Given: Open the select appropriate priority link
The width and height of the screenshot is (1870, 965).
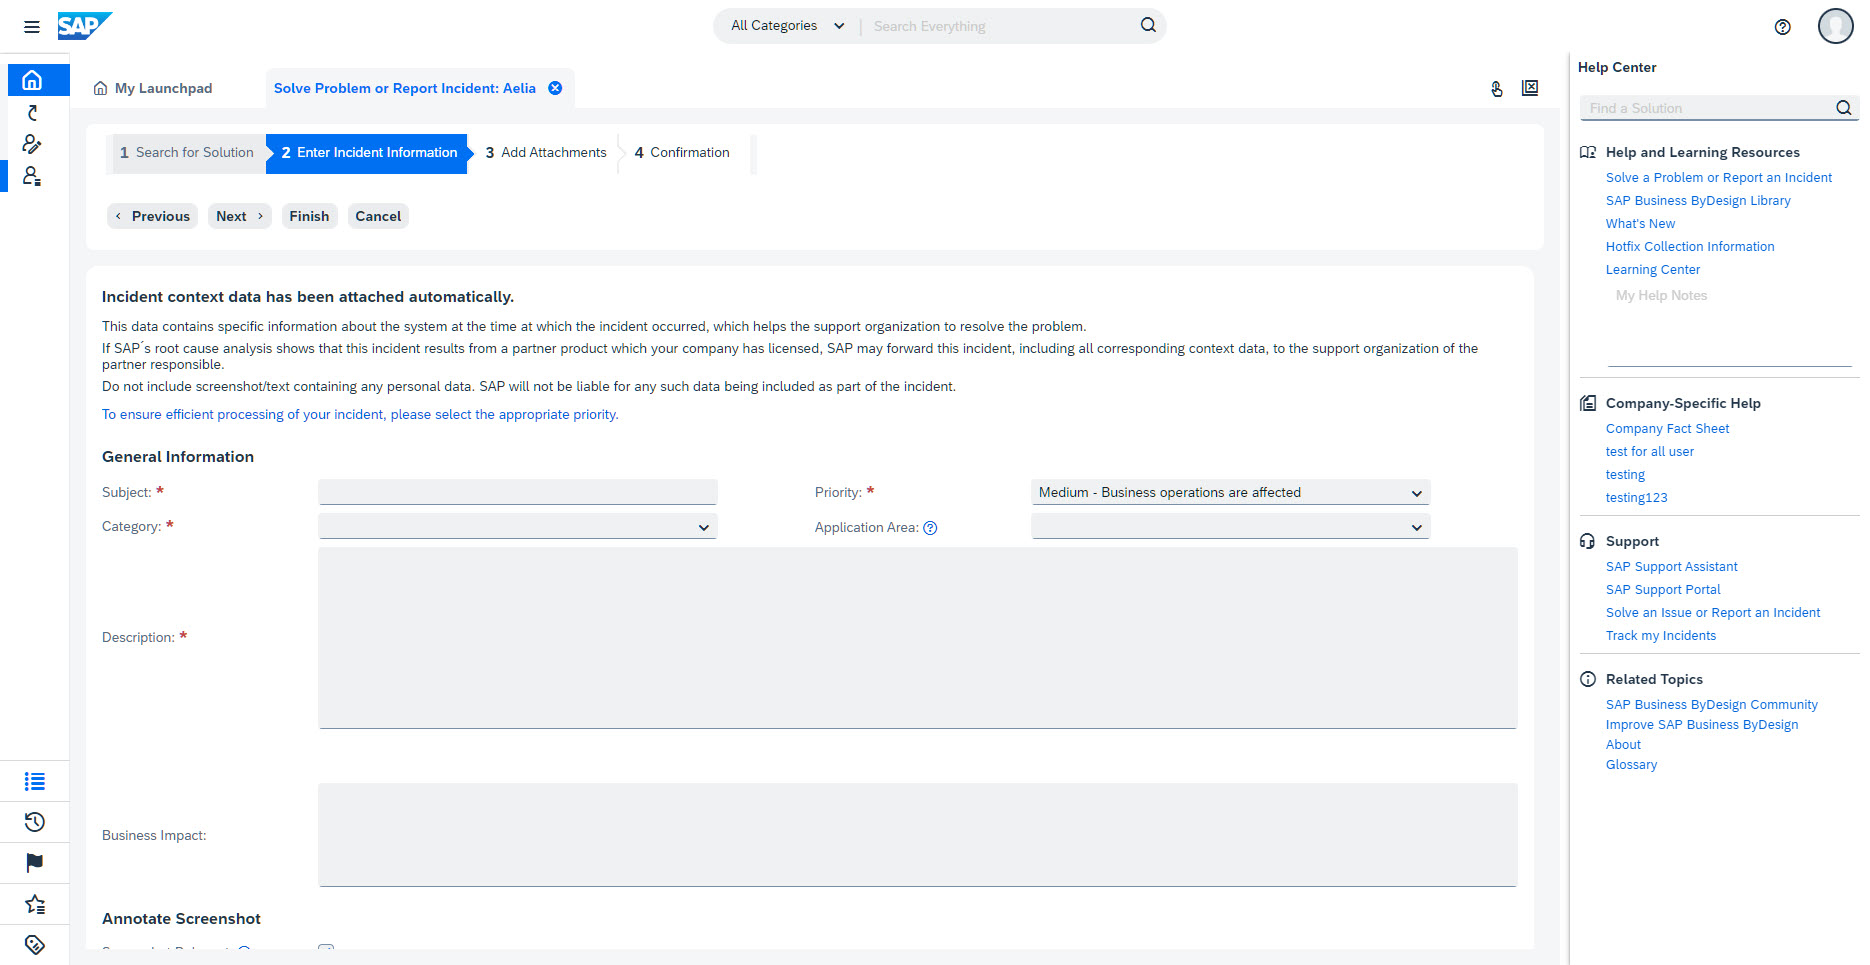Looking at the screenshot, I should tap(360, 414).
